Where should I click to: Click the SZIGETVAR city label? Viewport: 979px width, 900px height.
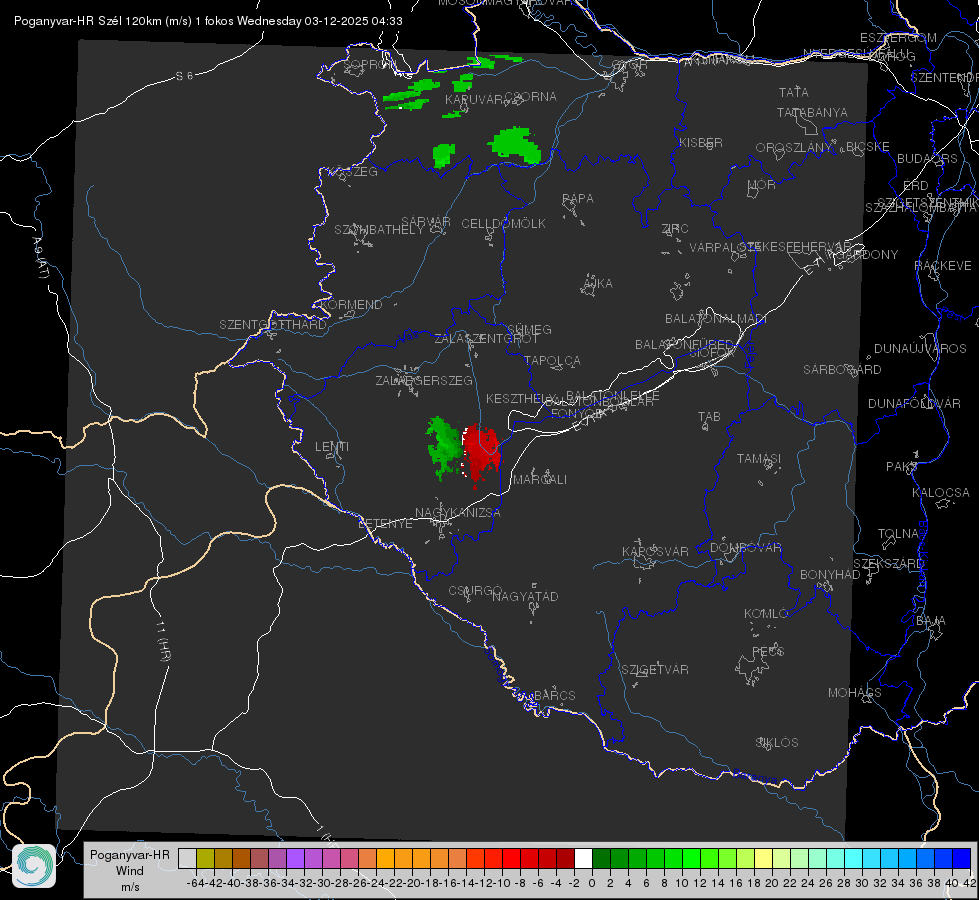[655, 670]
